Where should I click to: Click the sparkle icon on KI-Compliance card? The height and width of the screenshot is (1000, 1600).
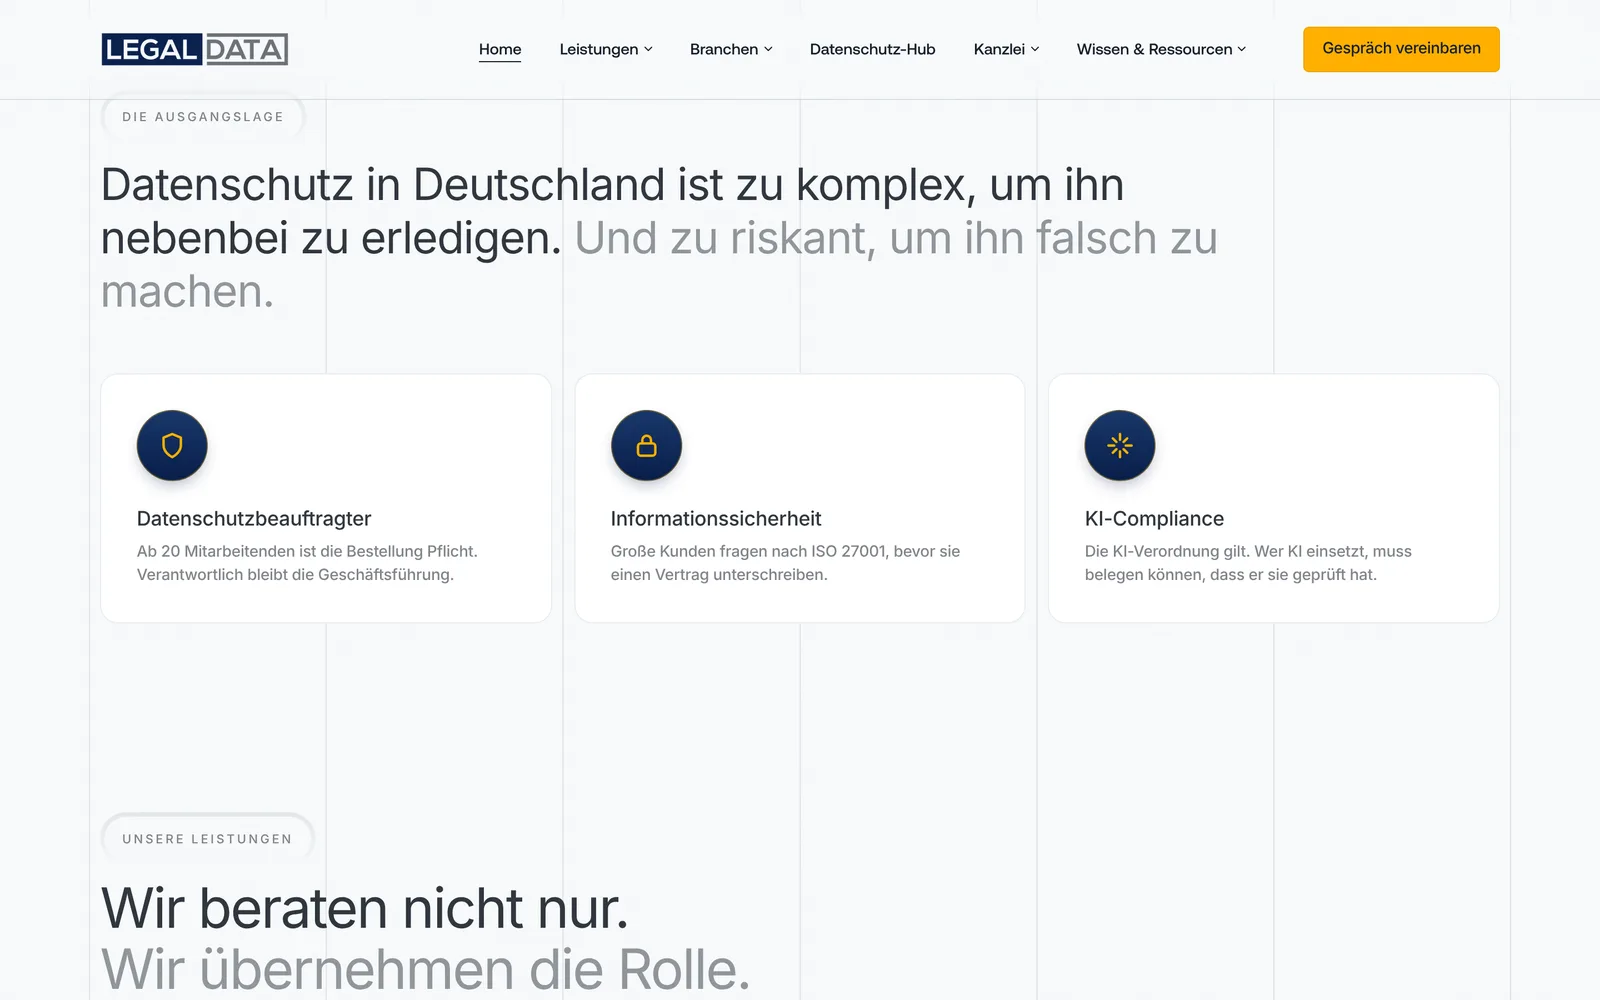point(1120,445)
